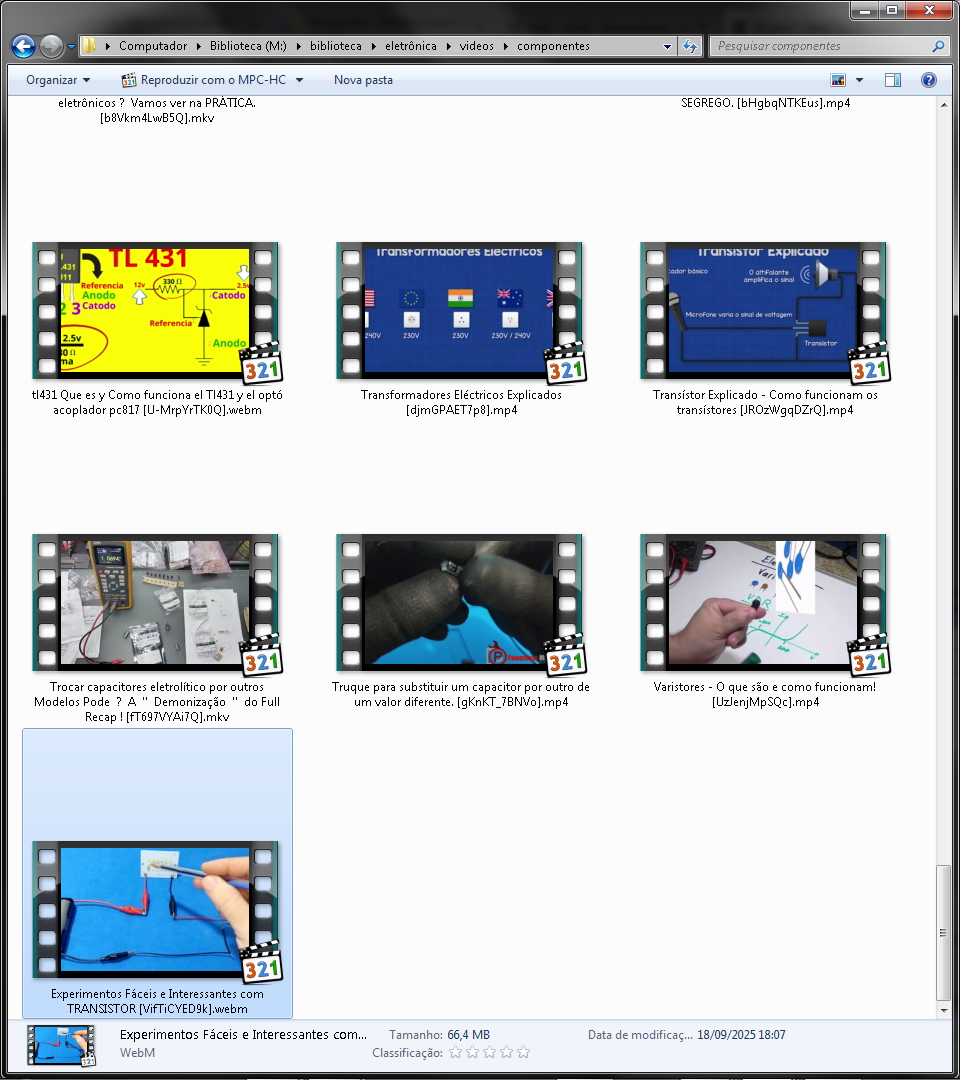The height and width of the screenshot is (1080, 960).
Task: Open more view options dropdown arrow
Action: 859,80
